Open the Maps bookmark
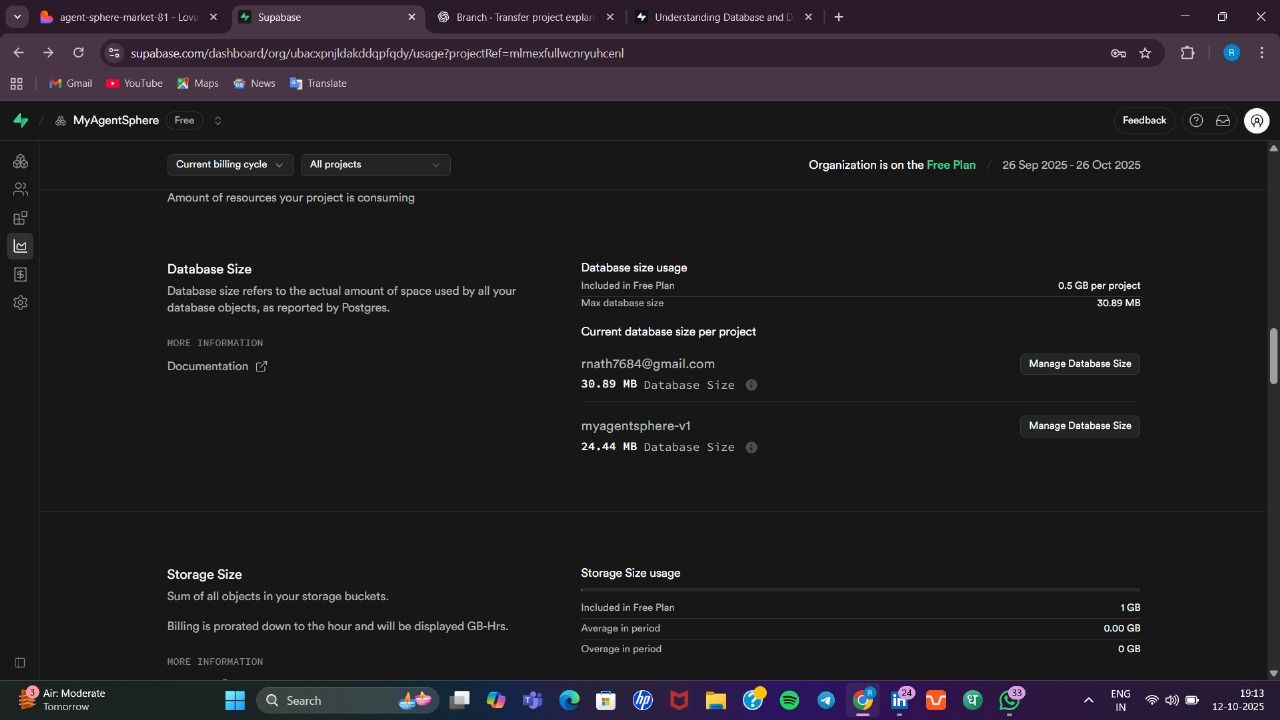Viewport: 1280px width, 720px height. (x=197, y=84)
